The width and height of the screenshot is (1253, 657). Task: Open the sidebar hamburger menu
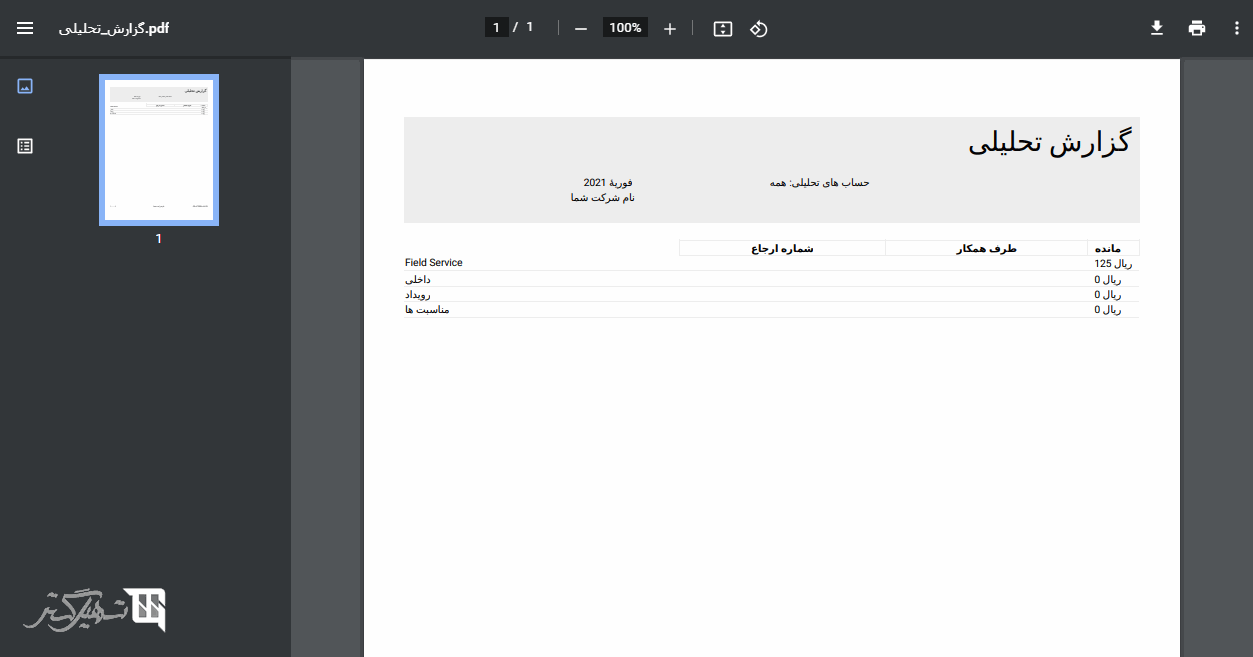(25, 28)
